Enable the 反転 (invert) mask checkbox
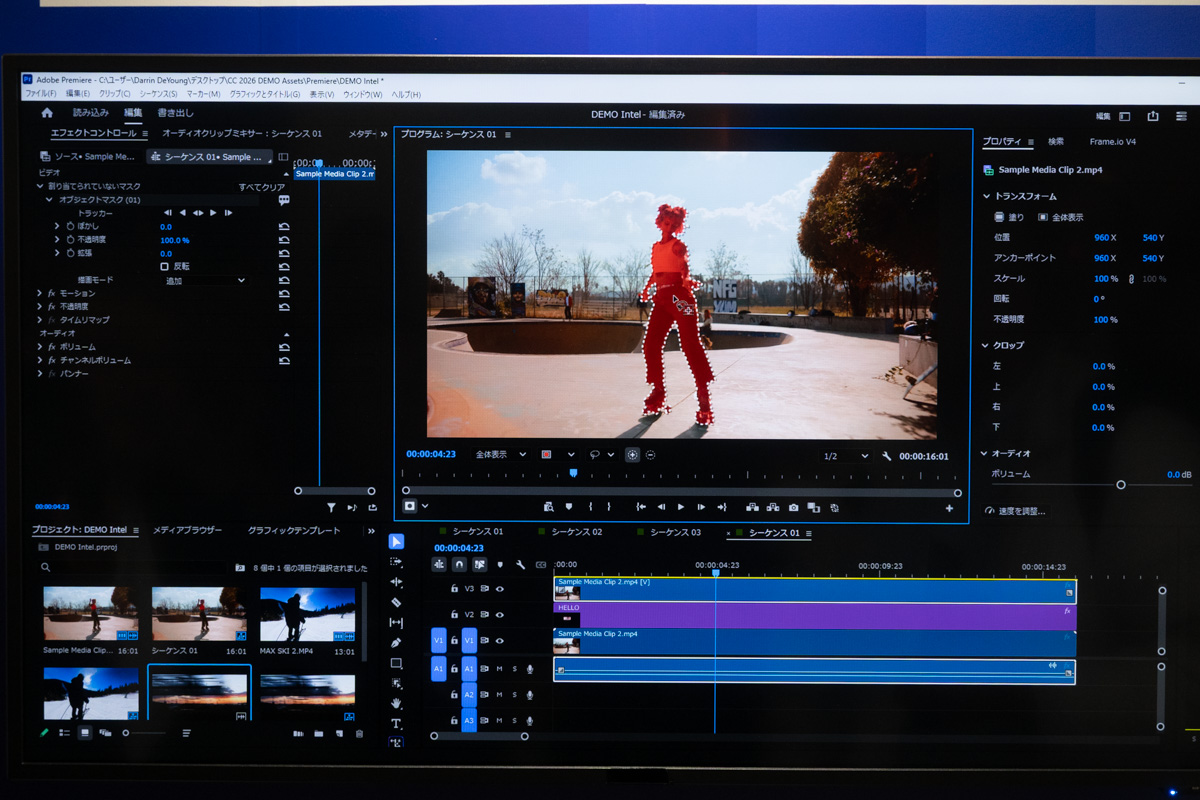This screenshot has width=1200, height=800. point(165,267)
